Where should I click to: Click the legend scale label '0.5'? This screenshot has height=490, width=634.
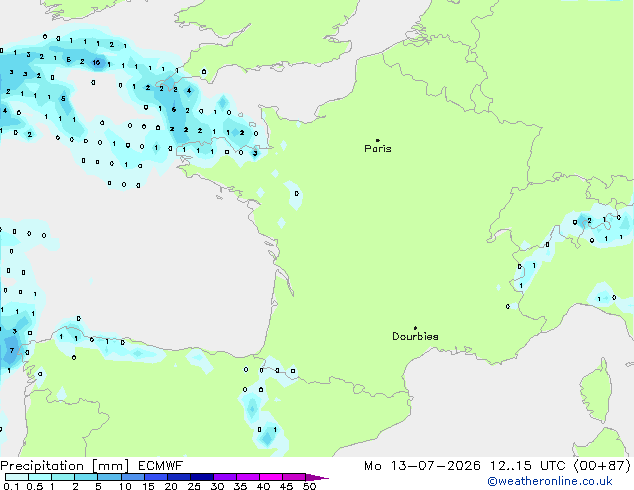point(35,486)
